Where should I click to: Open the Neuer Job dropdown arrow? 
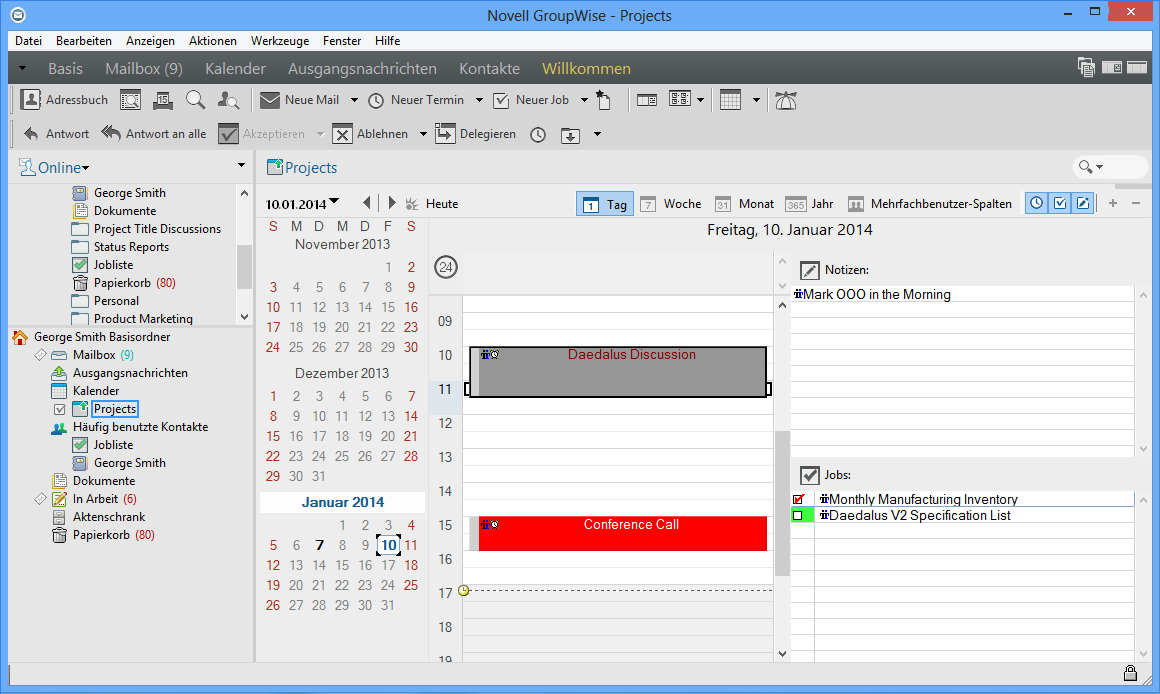tap(584, 100)
